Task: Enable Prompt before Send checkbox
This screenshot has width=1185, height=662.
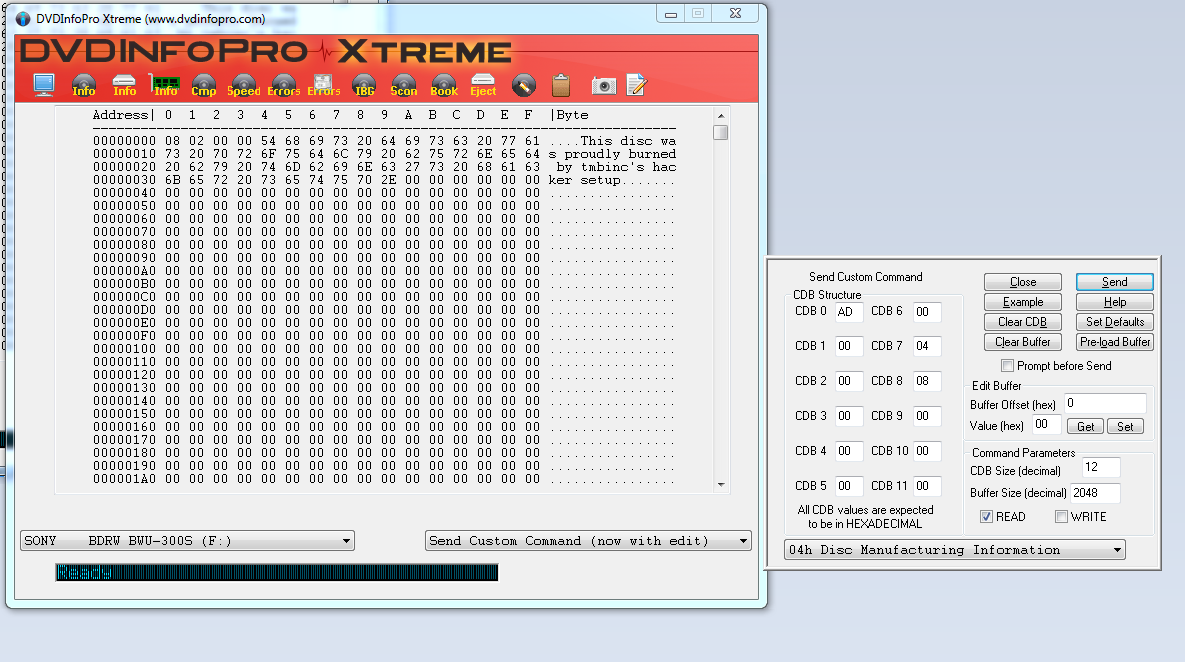Action: (x=1008, y=366)
